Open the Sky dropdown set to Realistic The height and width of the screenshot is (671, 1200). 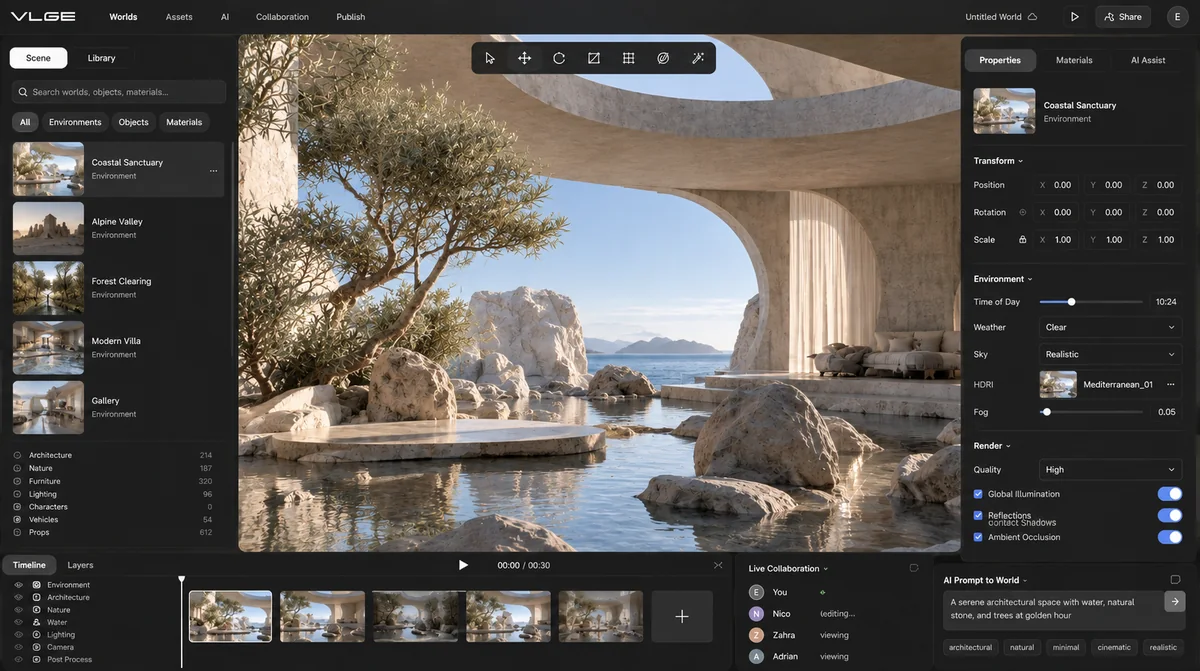pos(1110,354)
